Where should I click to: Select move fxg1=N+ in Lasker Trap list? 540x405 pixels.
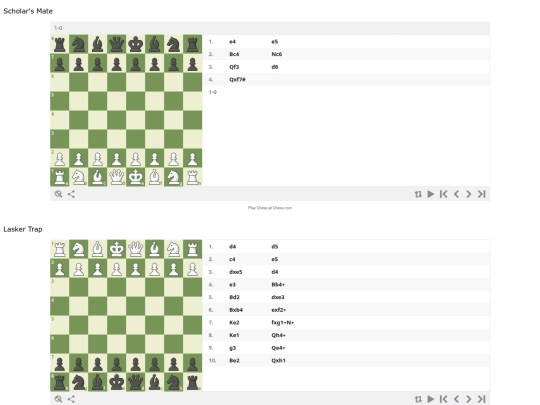(283, 323)
